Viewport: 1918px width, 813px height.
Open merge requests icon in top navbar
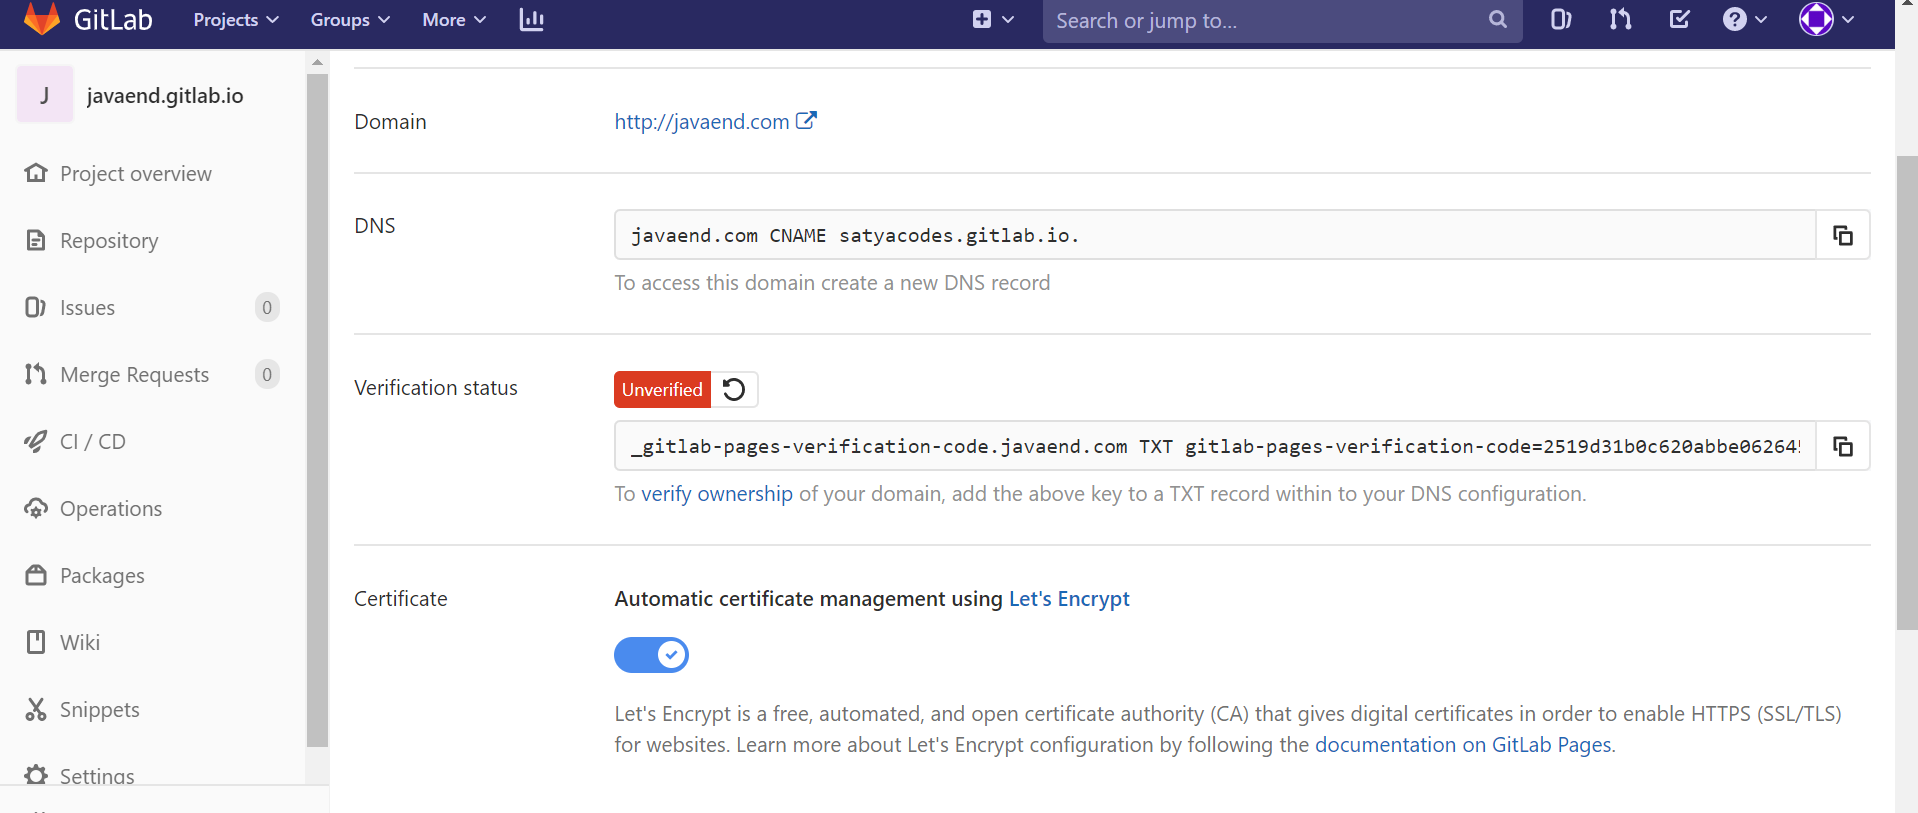click(1620, 20)
